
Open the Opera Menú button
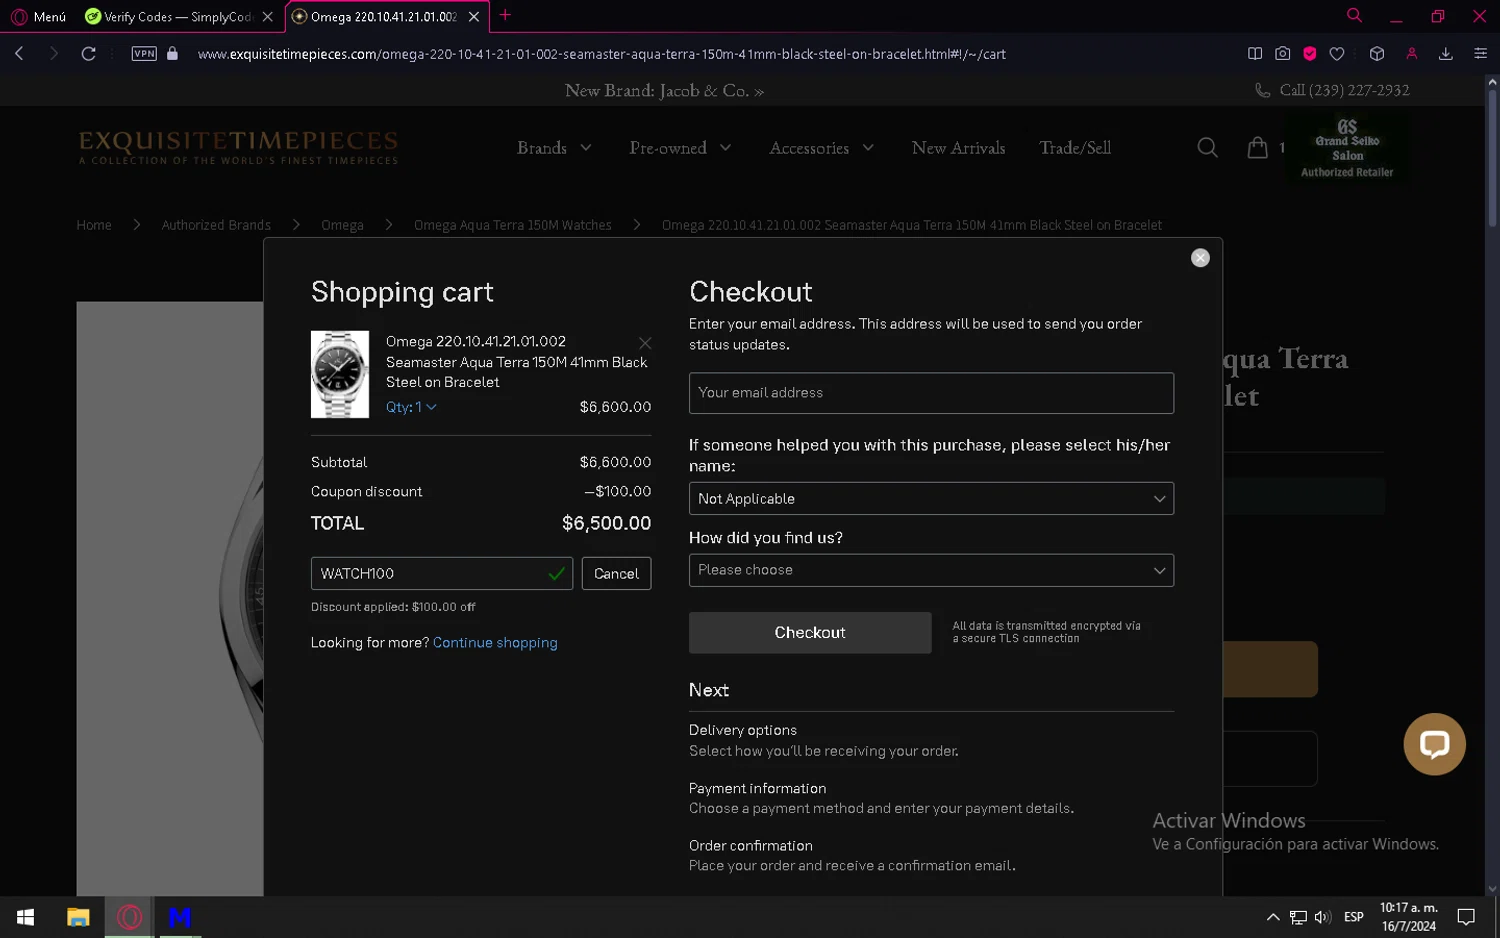39,17
